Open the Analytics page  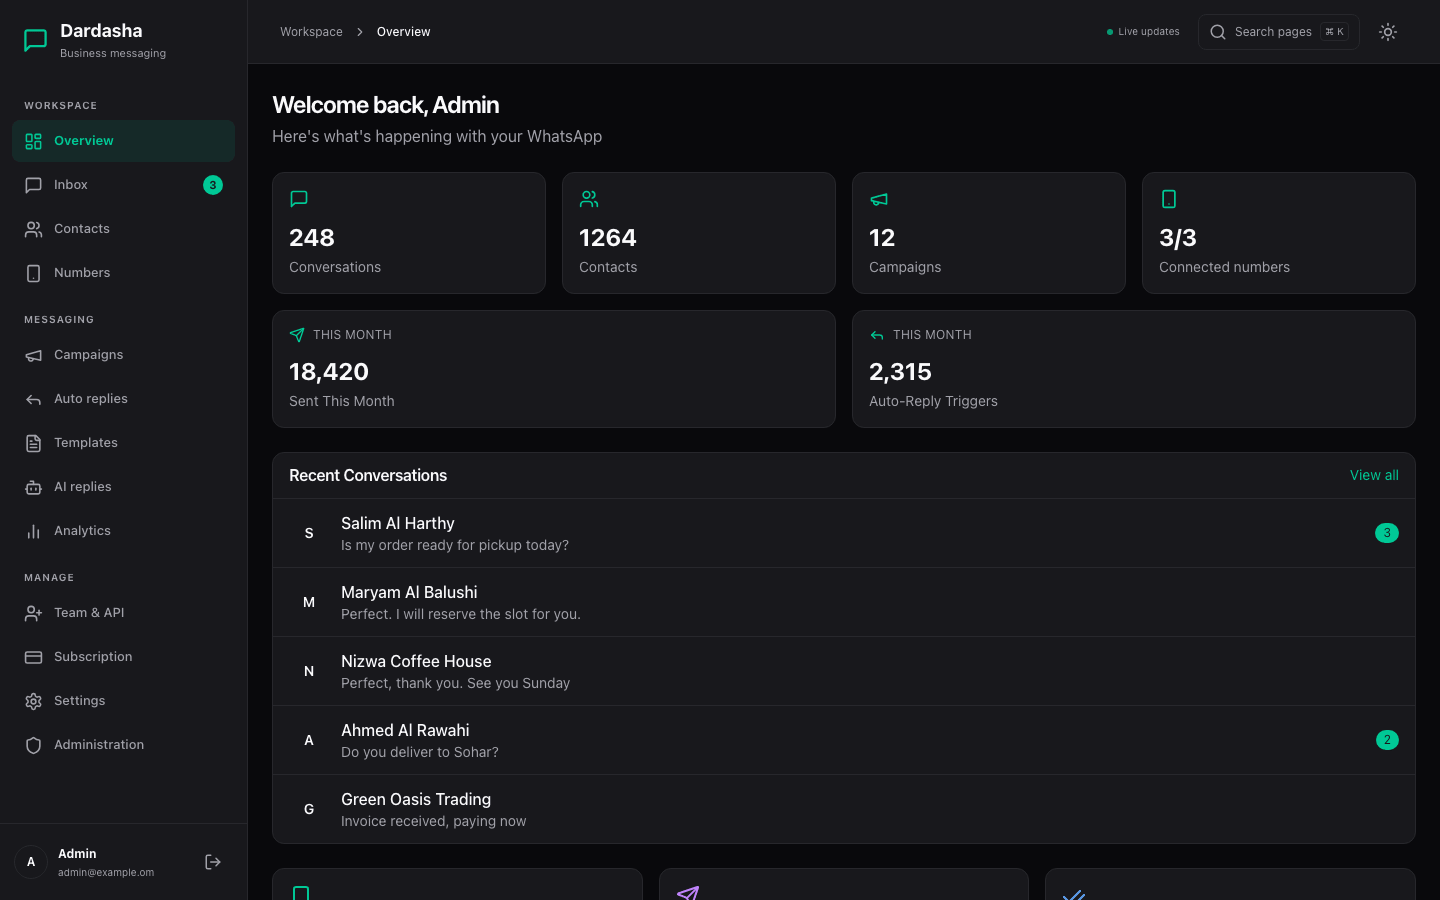(123, 531)
